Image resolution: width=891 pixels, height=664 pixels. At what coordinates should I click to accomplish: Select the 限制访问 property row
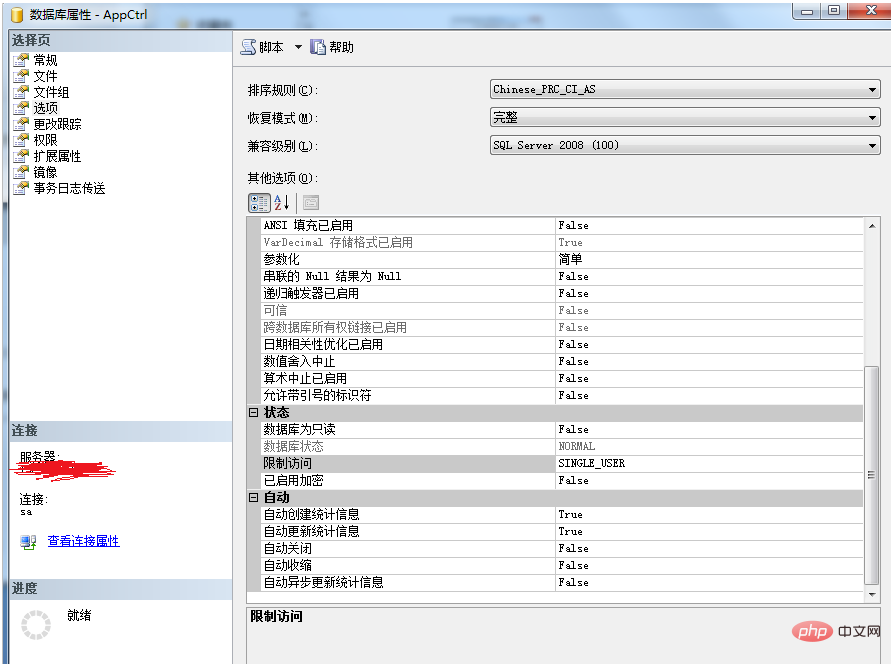pyautogui.click(x=562, y=463)
